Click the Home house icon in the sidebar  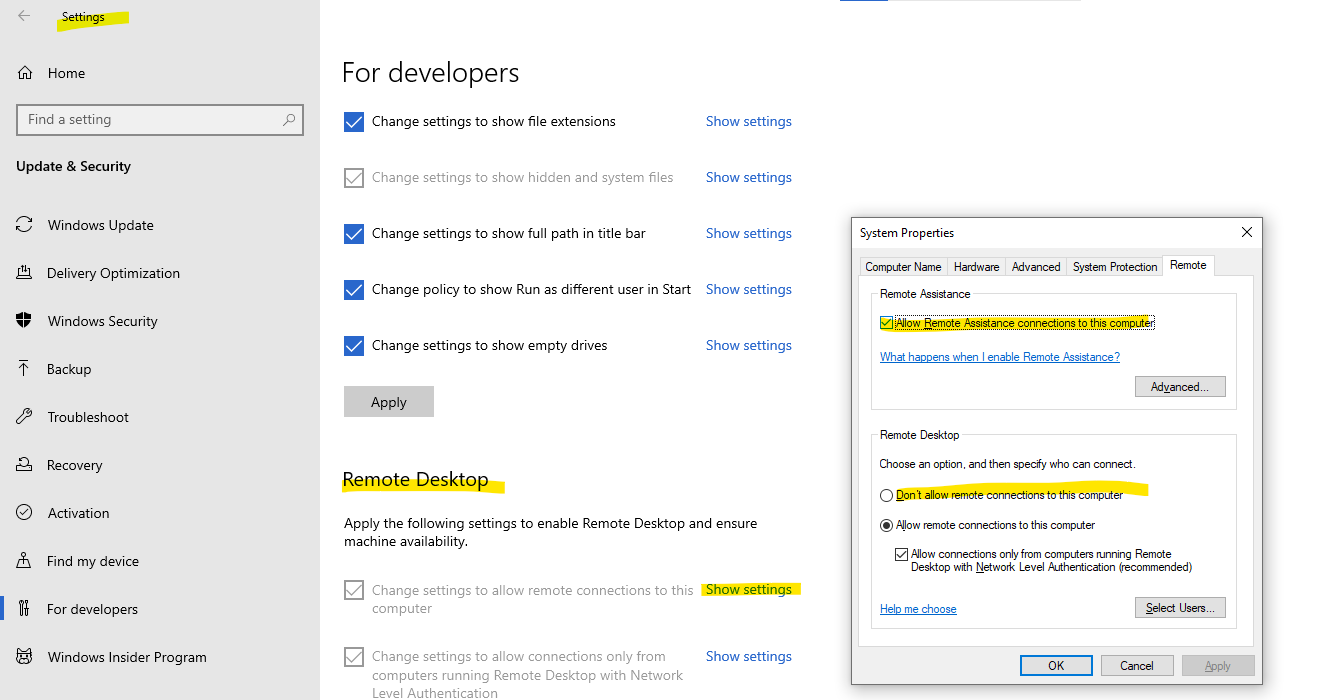(x=25, y=73)
